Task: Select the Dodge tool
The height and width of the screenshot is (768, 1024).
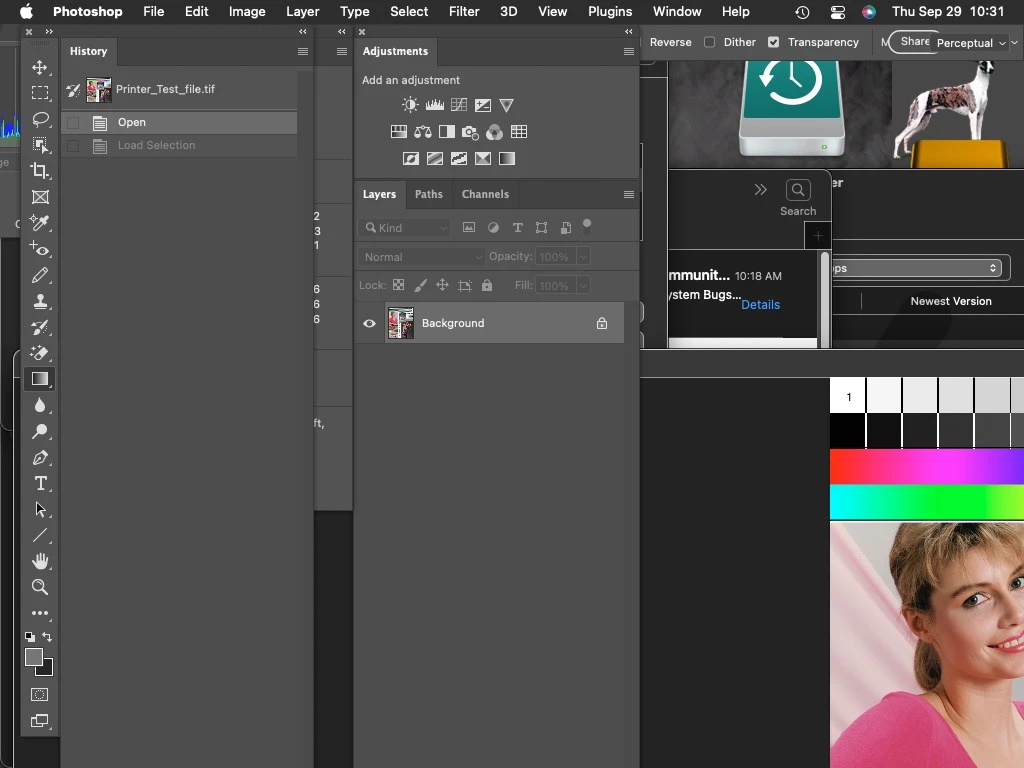Action: [x=40, y=431]
